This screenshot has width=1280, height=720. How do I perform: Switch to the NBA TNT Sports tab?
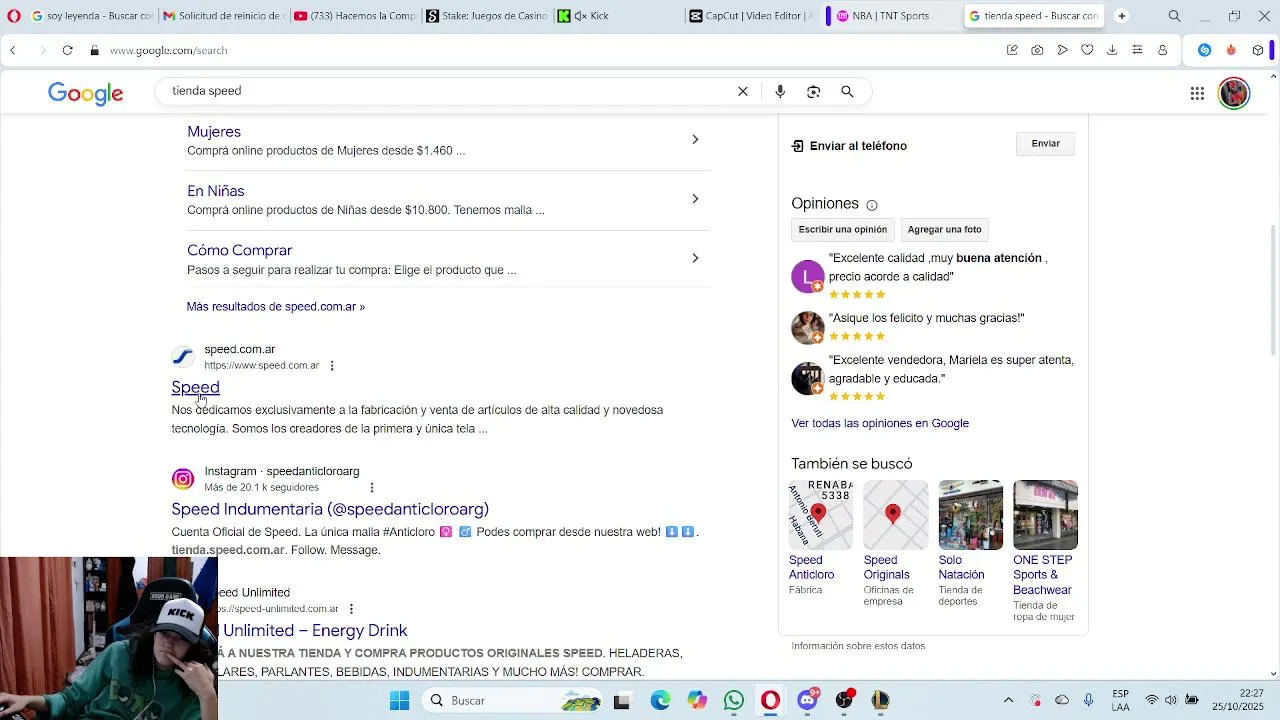[x=890, y=16]
